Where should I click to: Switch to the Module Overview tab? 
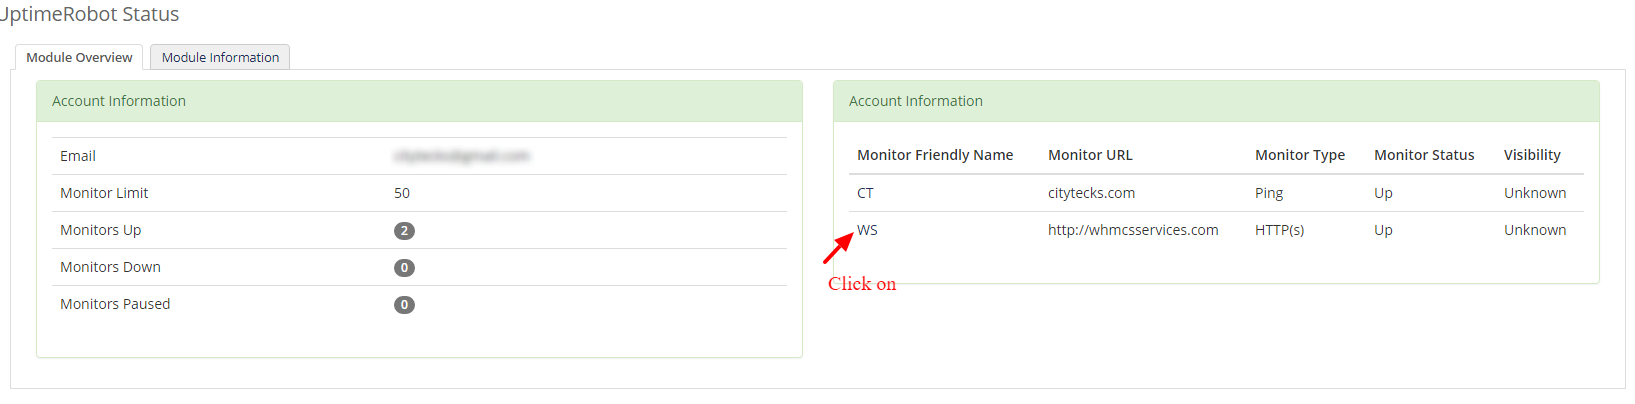pyautogui.click(x=79, y=57)
